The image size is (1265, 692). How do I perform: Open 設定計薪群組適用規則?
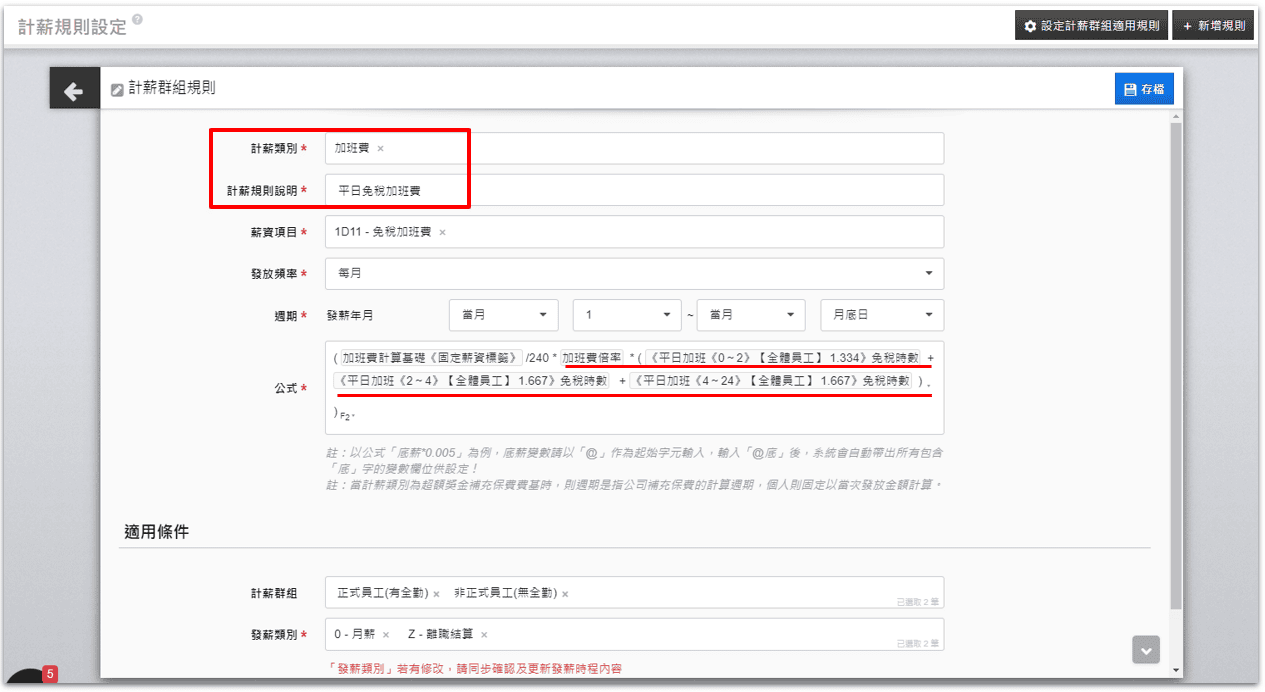1091,26
